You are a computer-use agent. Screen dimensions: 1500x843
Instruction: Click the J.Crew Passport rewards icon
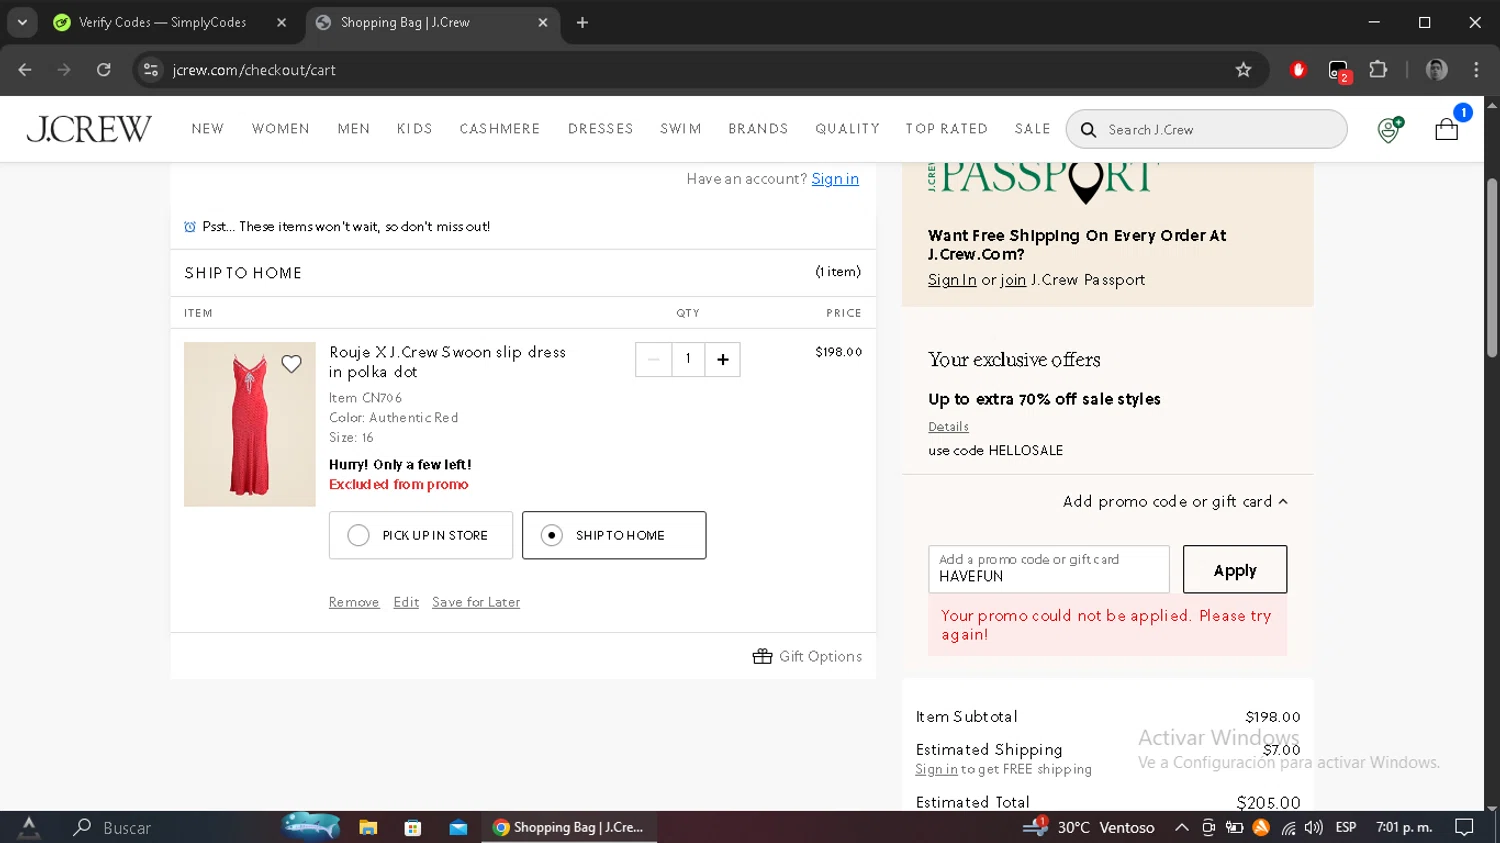[x=1389, y=129]
